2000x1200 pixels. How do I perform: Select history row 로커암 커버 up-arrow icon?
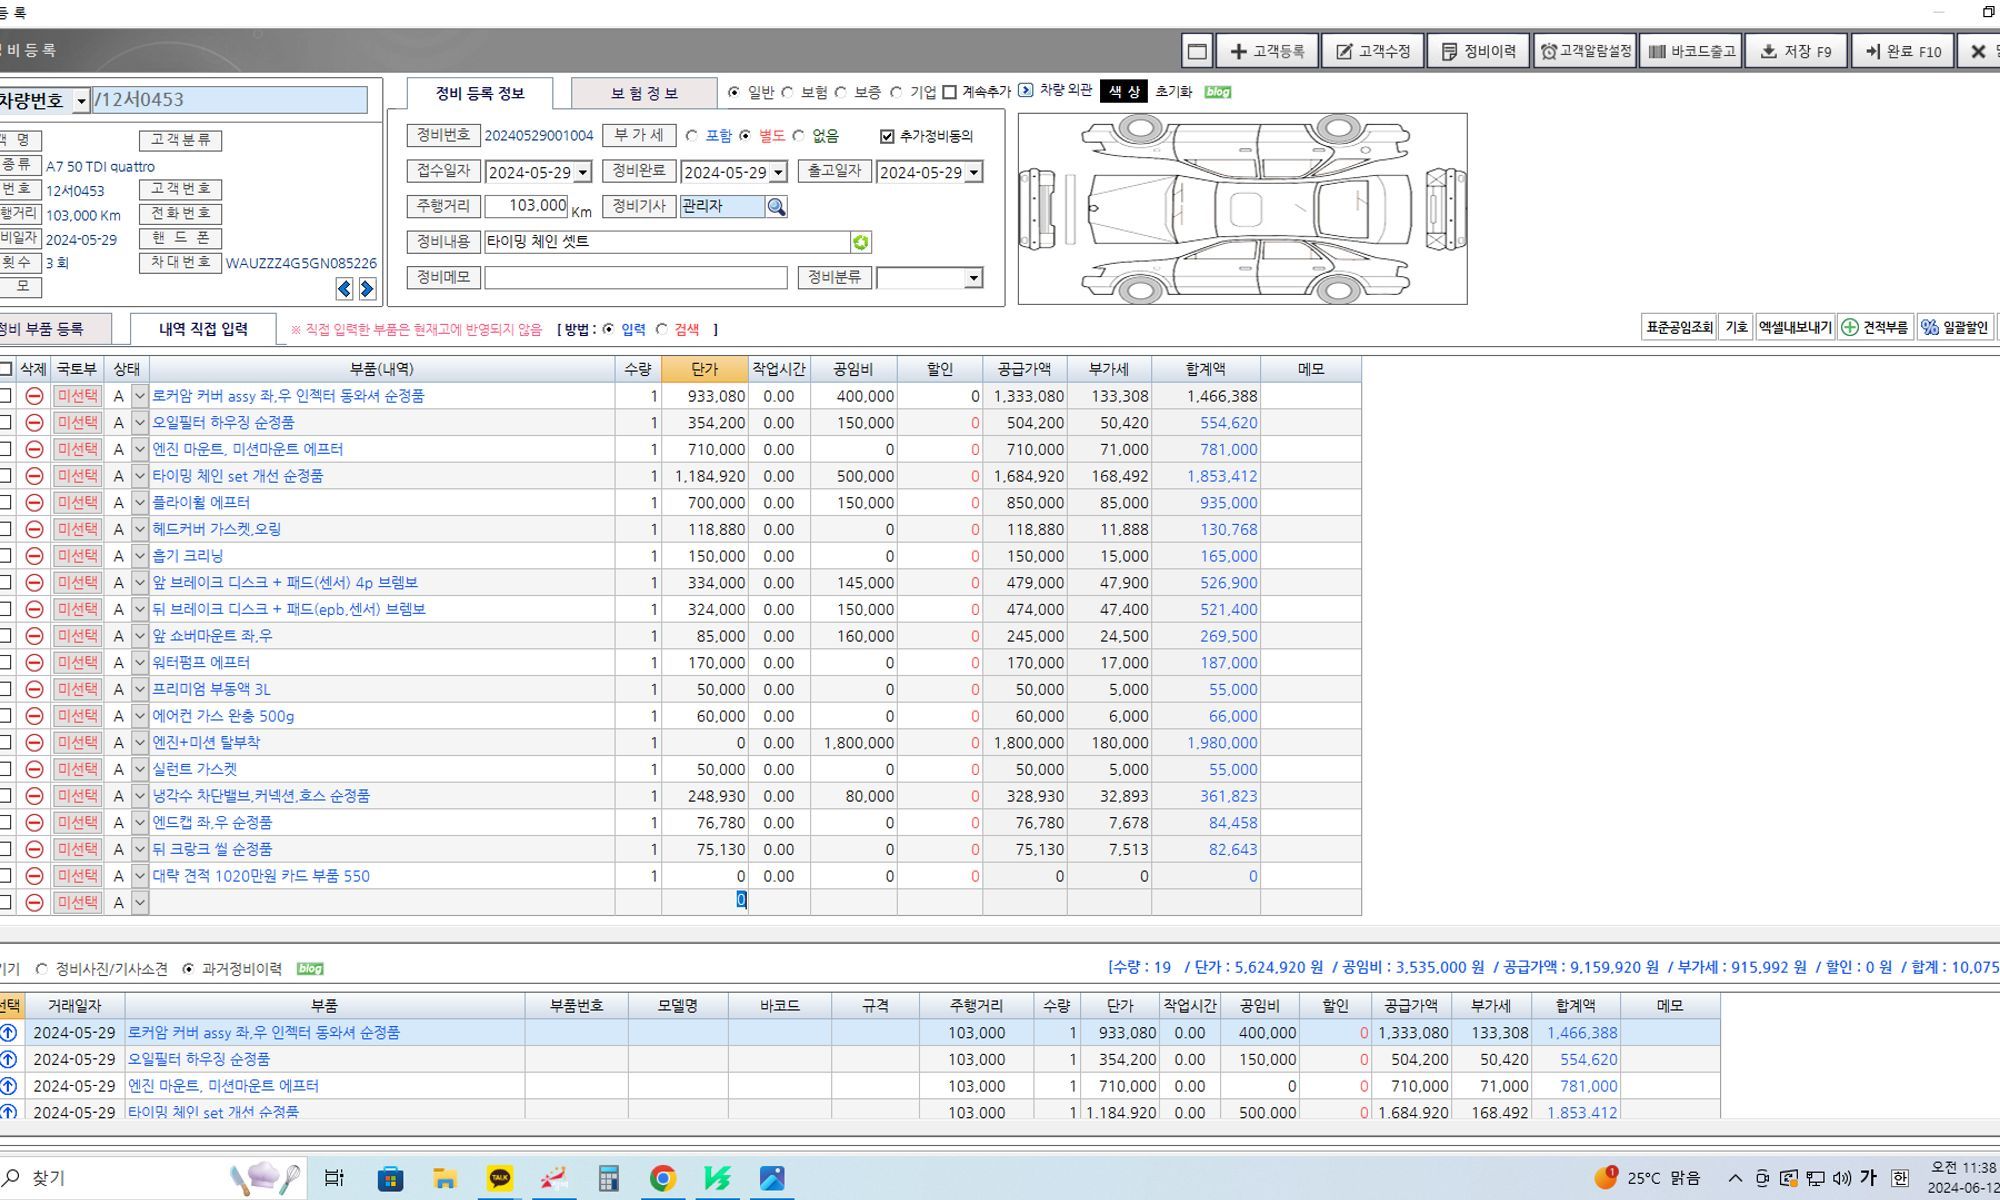(9, 1033)
